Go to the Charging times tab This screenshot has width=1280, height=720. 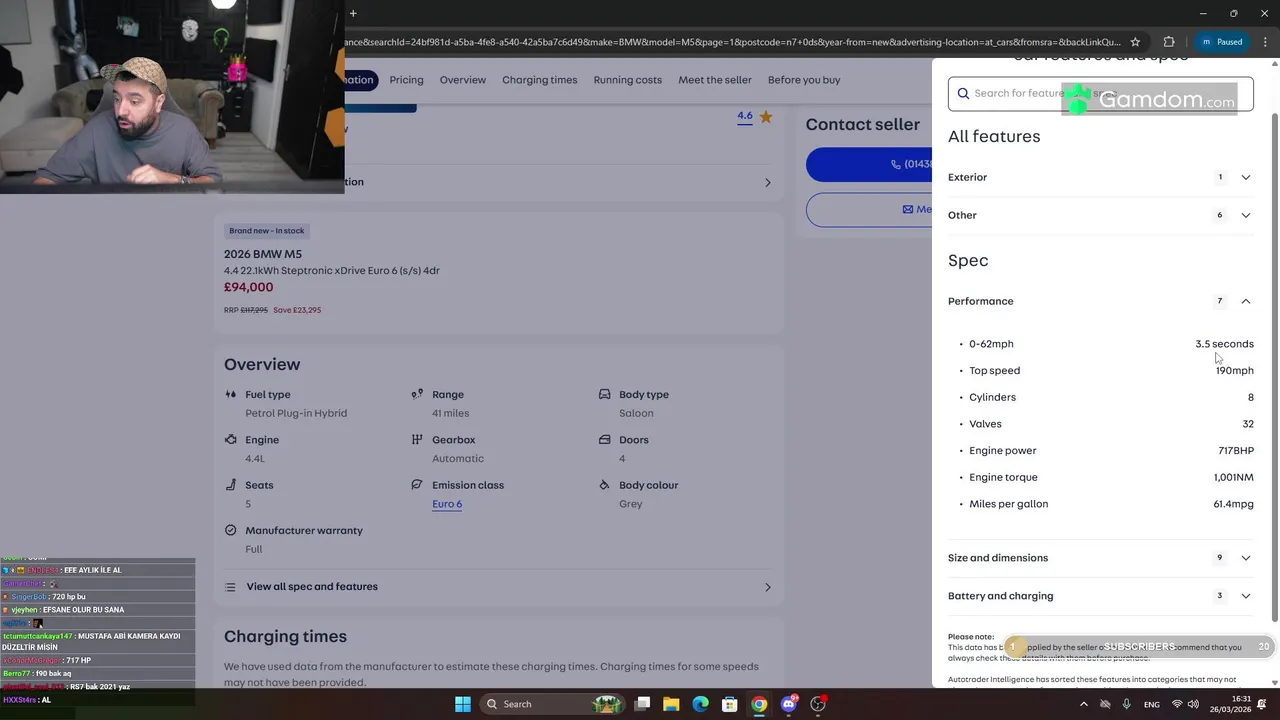coord(540,80)
